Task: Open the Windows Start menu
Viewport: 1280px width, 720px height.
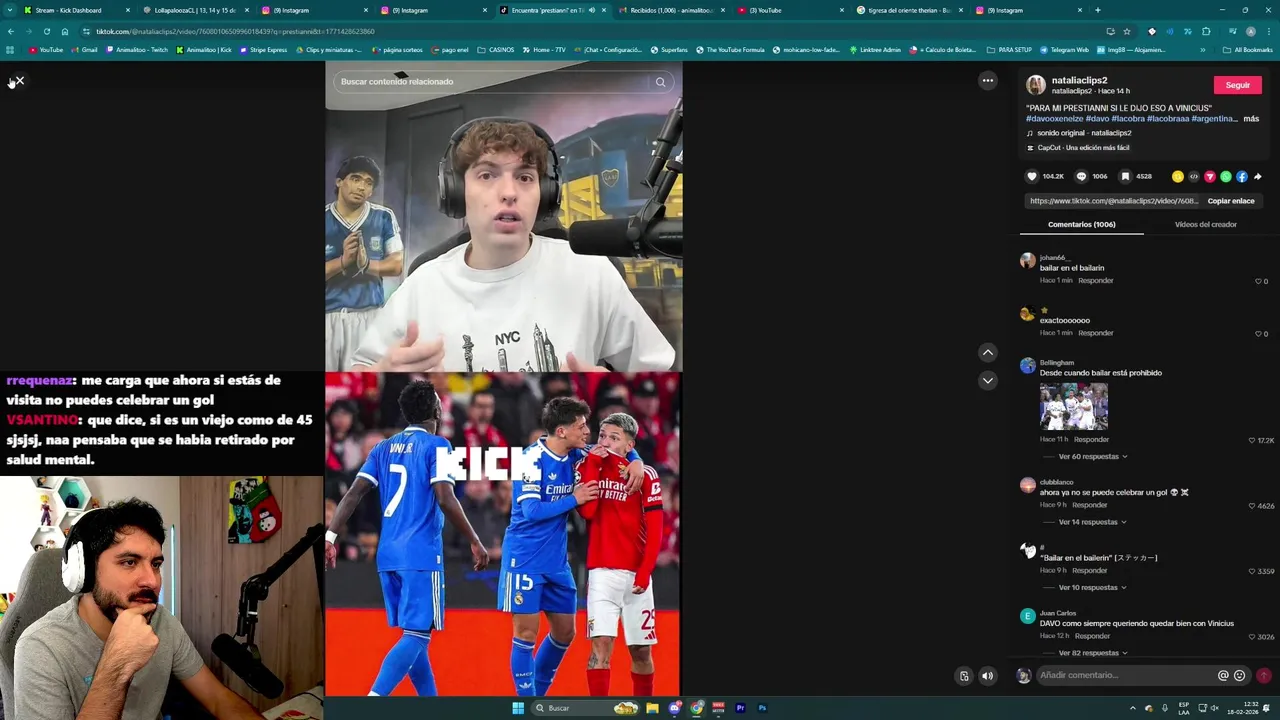Action: click(518, 708)
